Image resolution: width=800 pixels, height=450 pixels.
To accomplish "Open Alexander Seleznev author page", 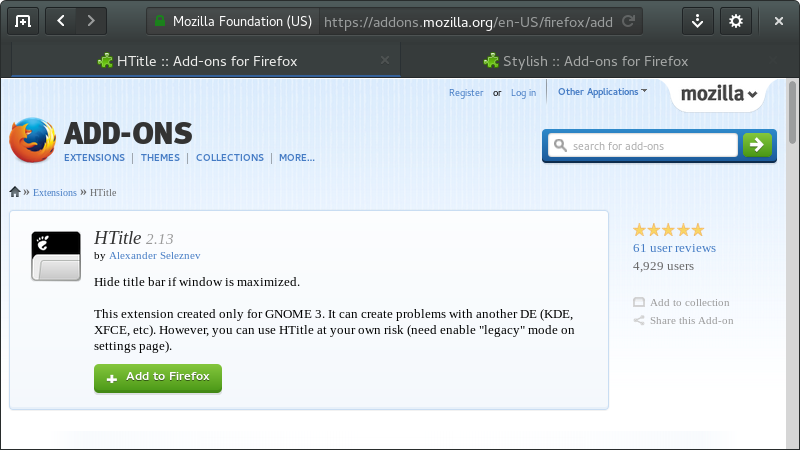I will (x=155, y=256).
